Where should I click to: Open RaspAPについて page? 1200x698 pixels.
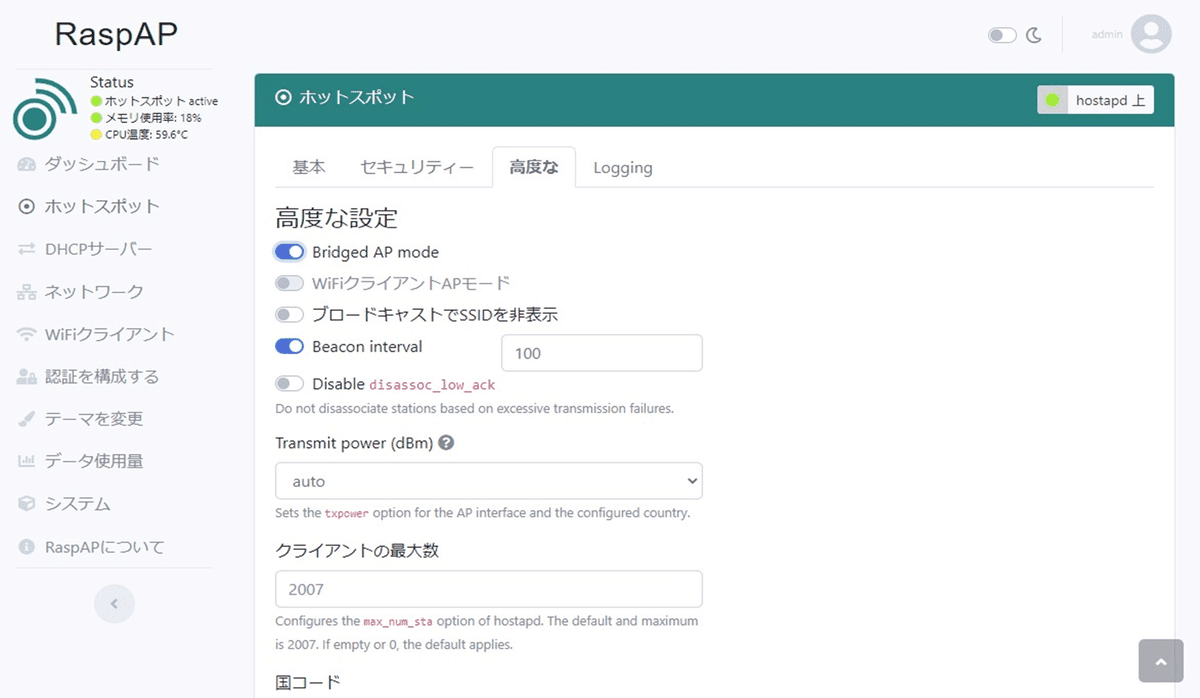coord(105,547)
